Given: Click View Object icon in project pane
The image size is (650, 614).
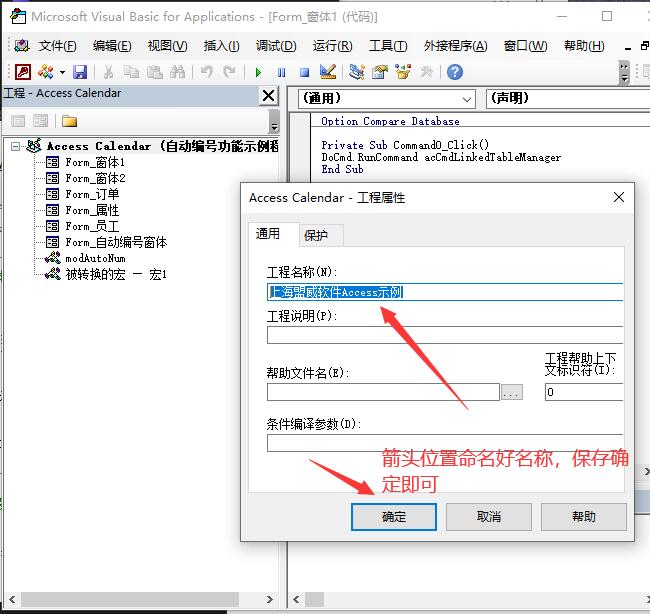Looking at the screenshot, I should click(41, 121).
